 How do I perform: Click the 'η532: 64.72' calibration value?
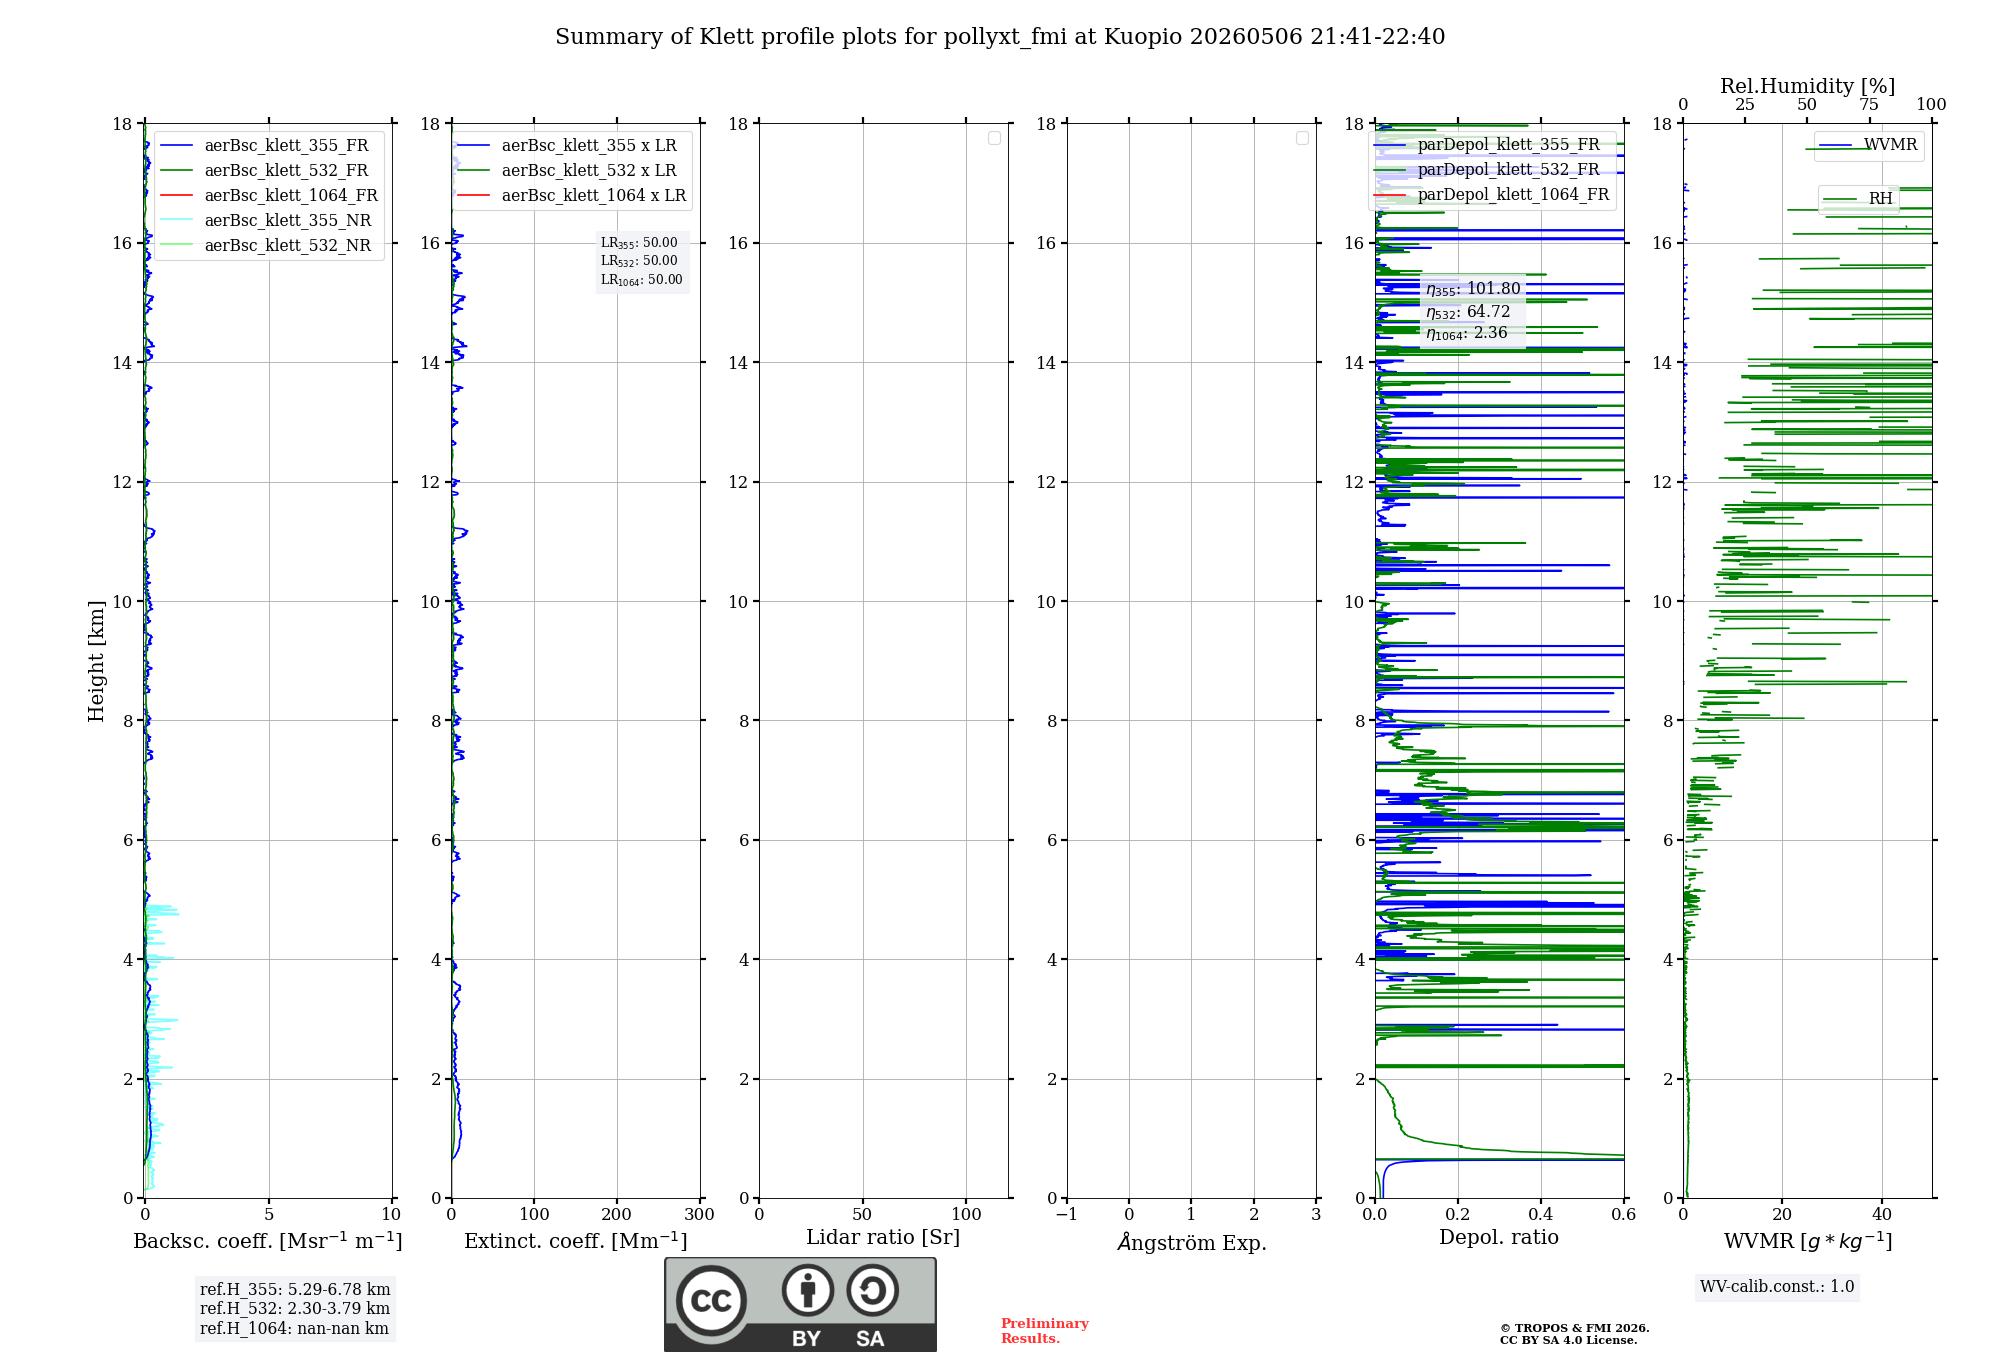(x=1468, y=312)
